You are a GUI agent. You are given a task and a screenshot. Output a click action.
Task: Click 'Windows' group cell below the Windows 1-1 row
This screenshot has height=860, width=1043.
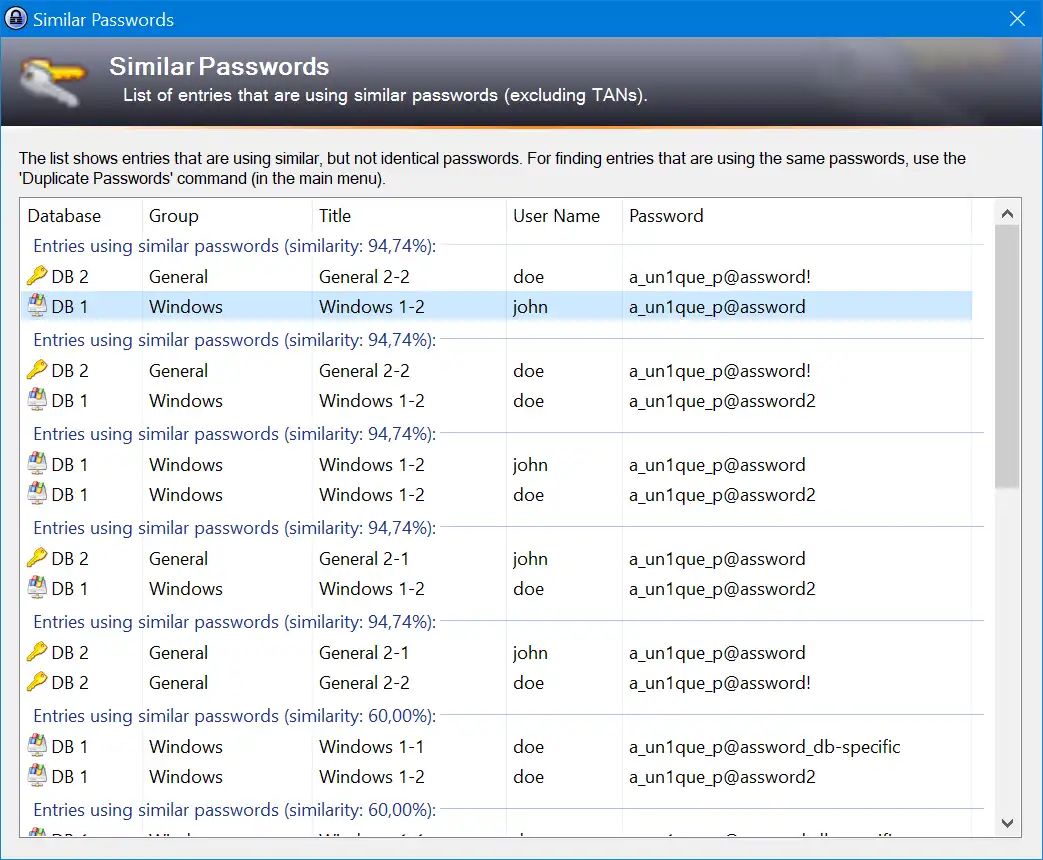186,777
